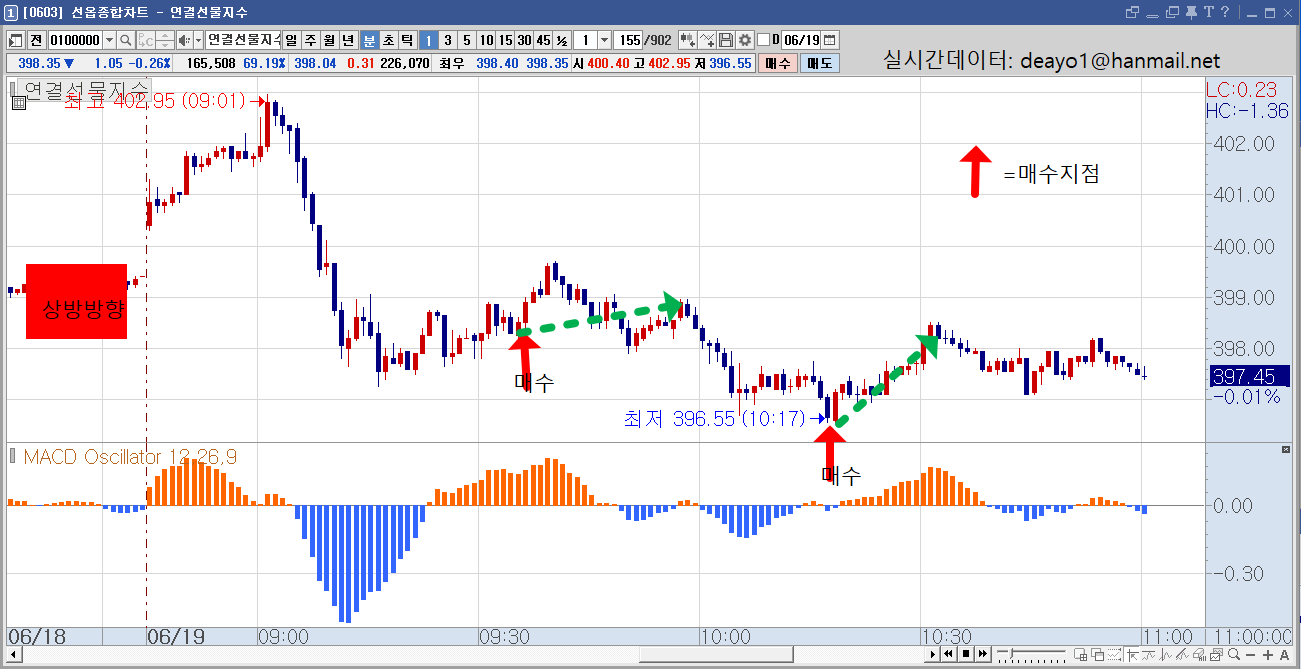Search for an instrument with the magnifier icon
1301x669 pixels.
coord(126,40)
